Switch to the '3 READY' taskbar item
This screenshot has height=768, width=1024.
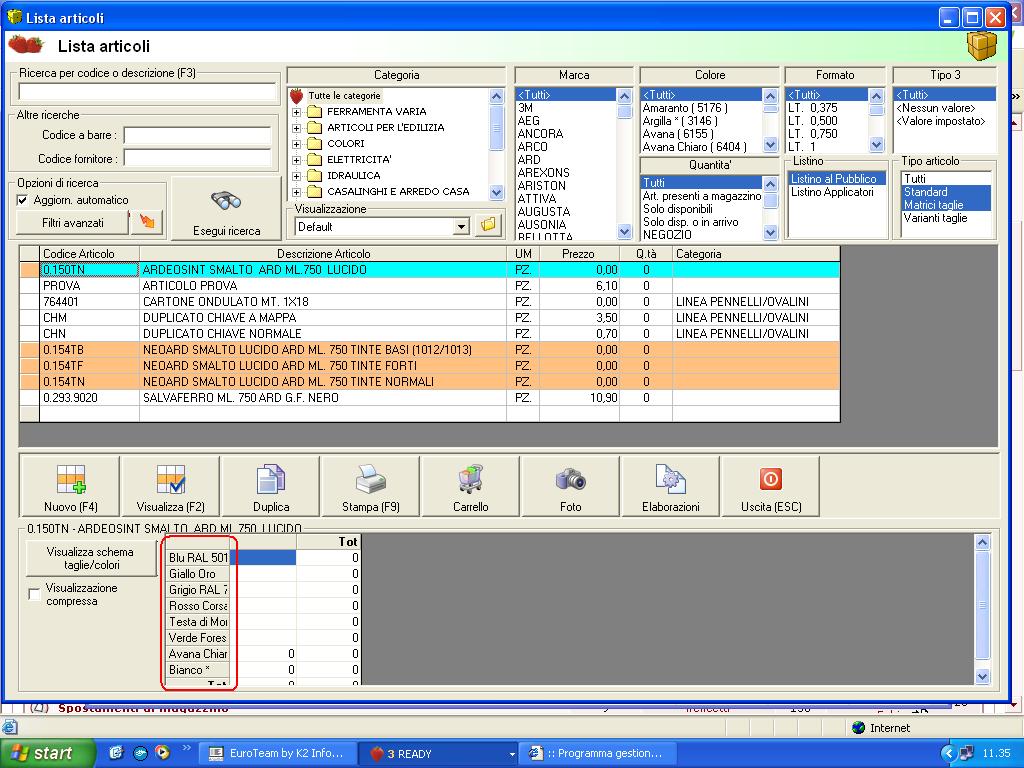click(x=438, y=754)
